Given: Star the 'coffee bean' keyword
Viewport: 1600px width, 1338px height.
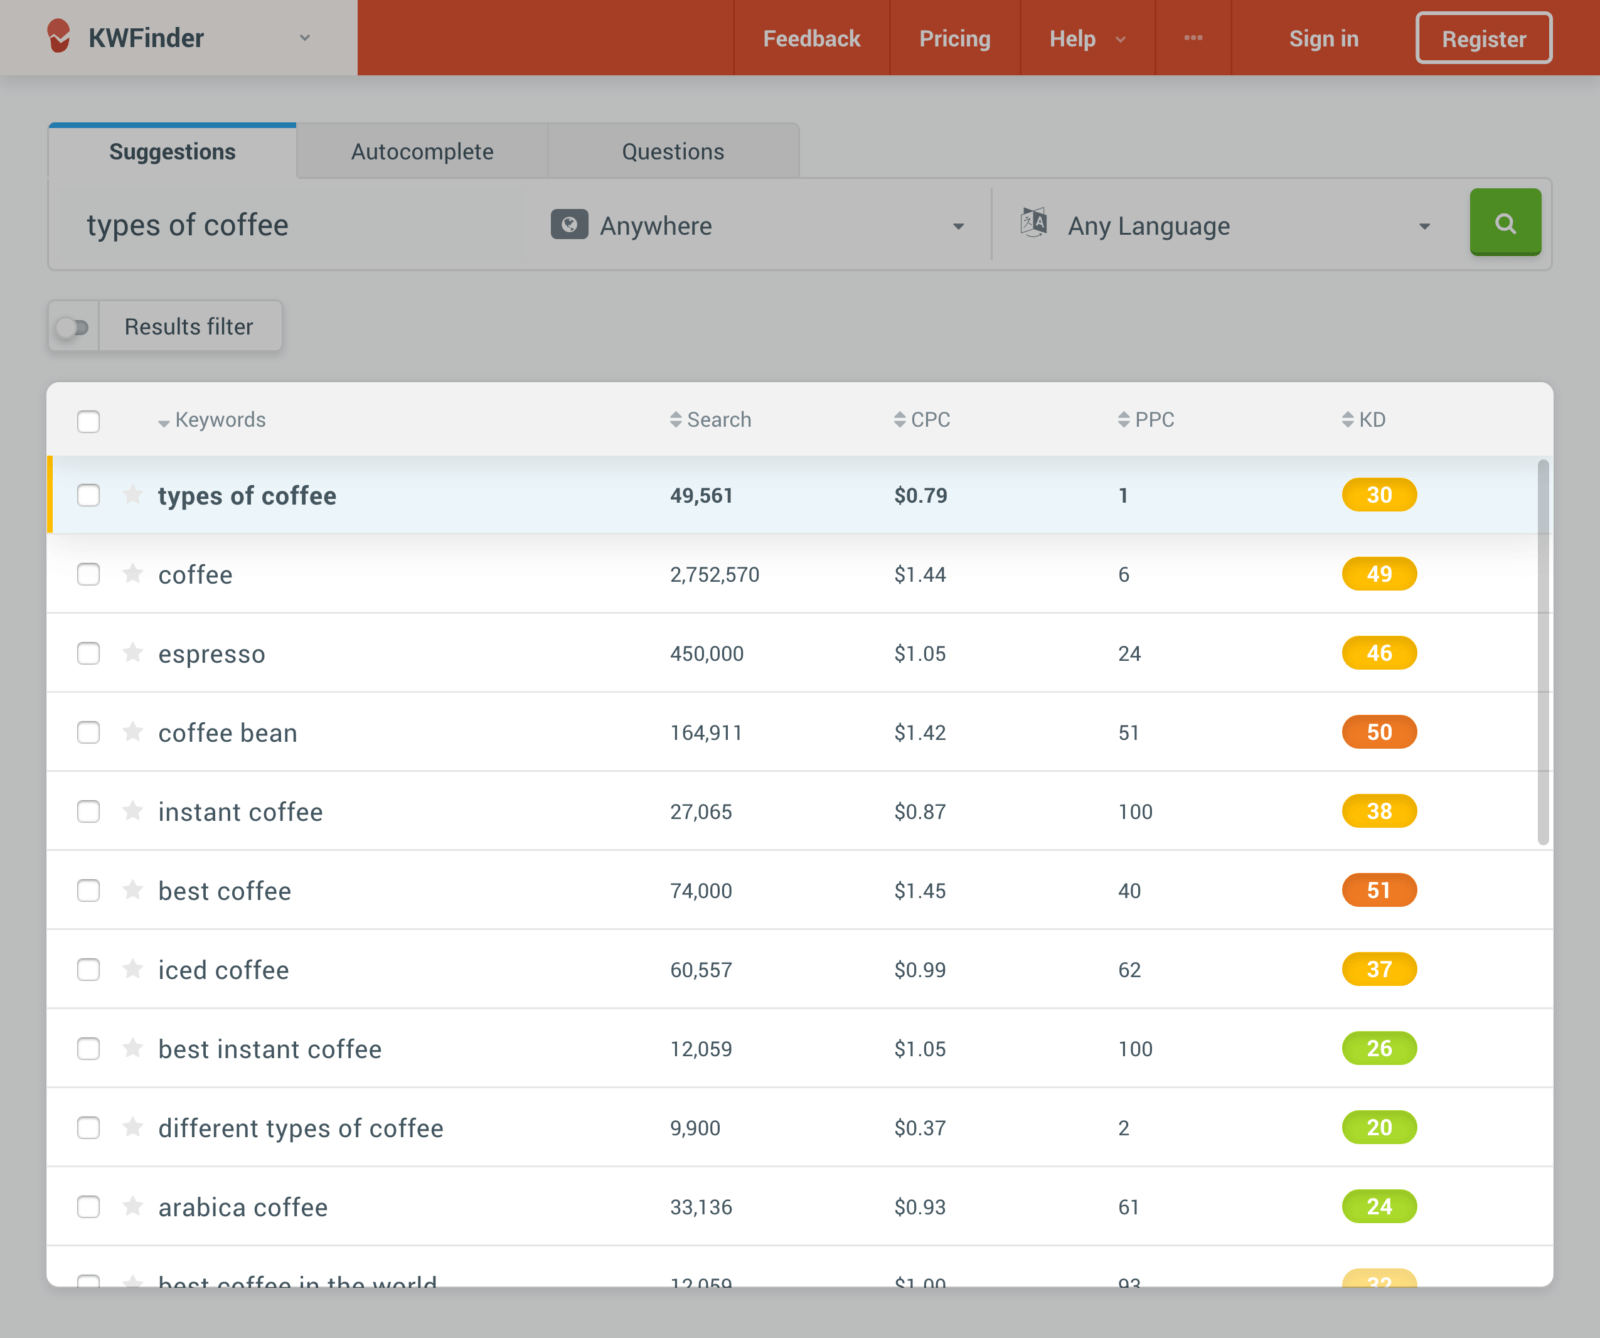Looking at the screenshot, I should pos(132,732).
